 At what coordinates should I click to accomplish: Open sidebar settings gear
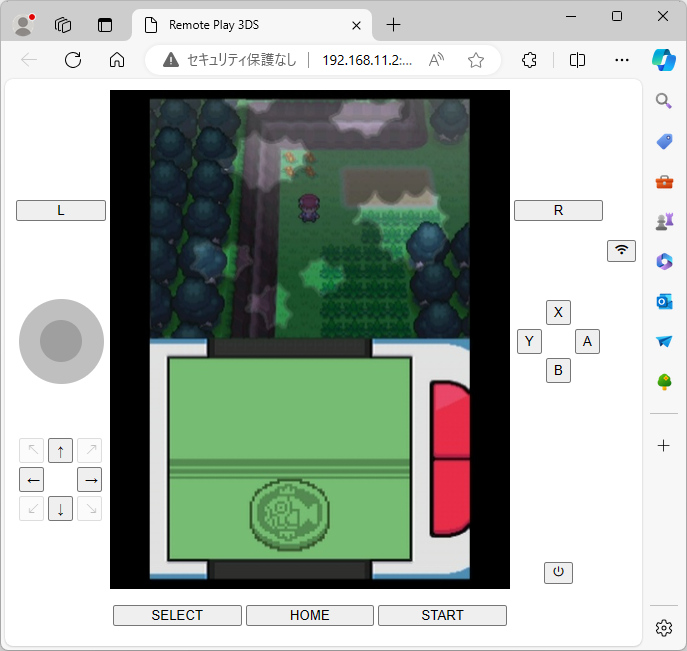coord(664,628)
